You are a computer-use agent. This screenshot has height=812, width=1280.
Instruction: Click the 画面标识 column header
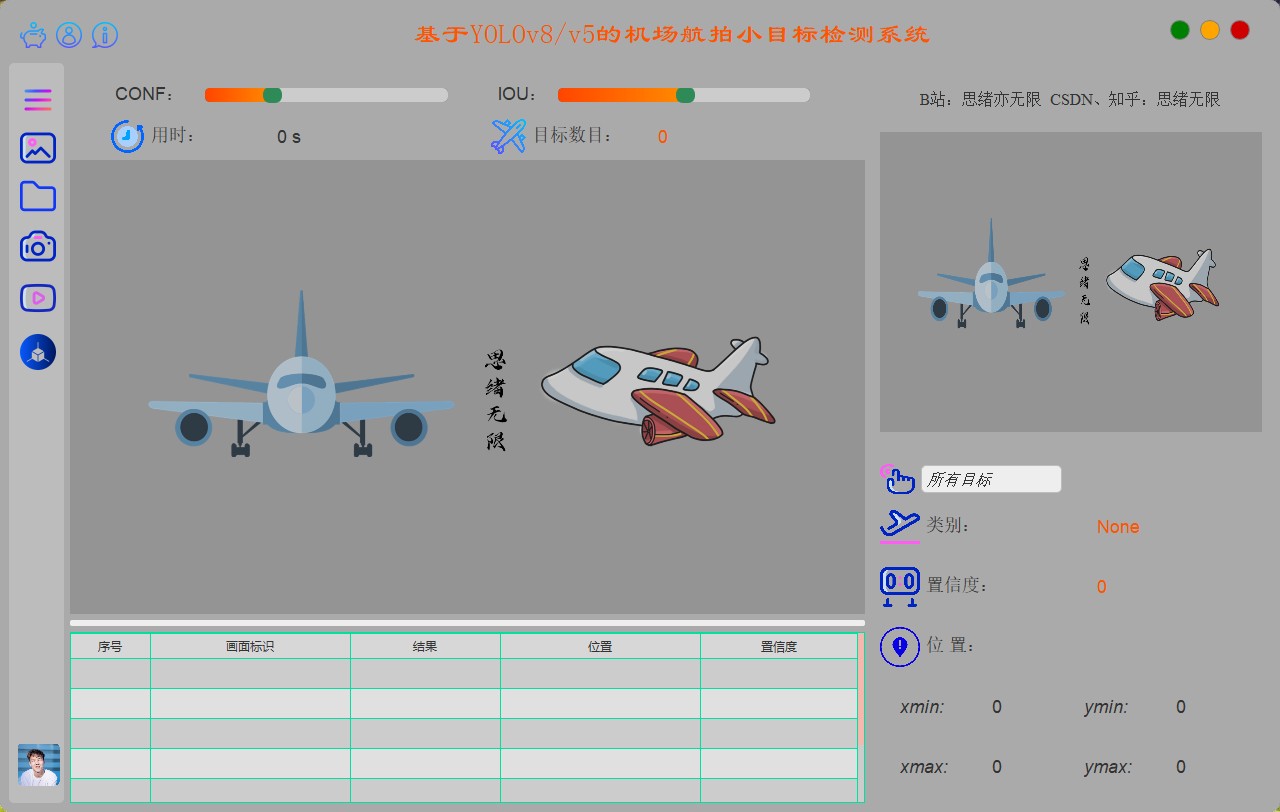point(250,647)
